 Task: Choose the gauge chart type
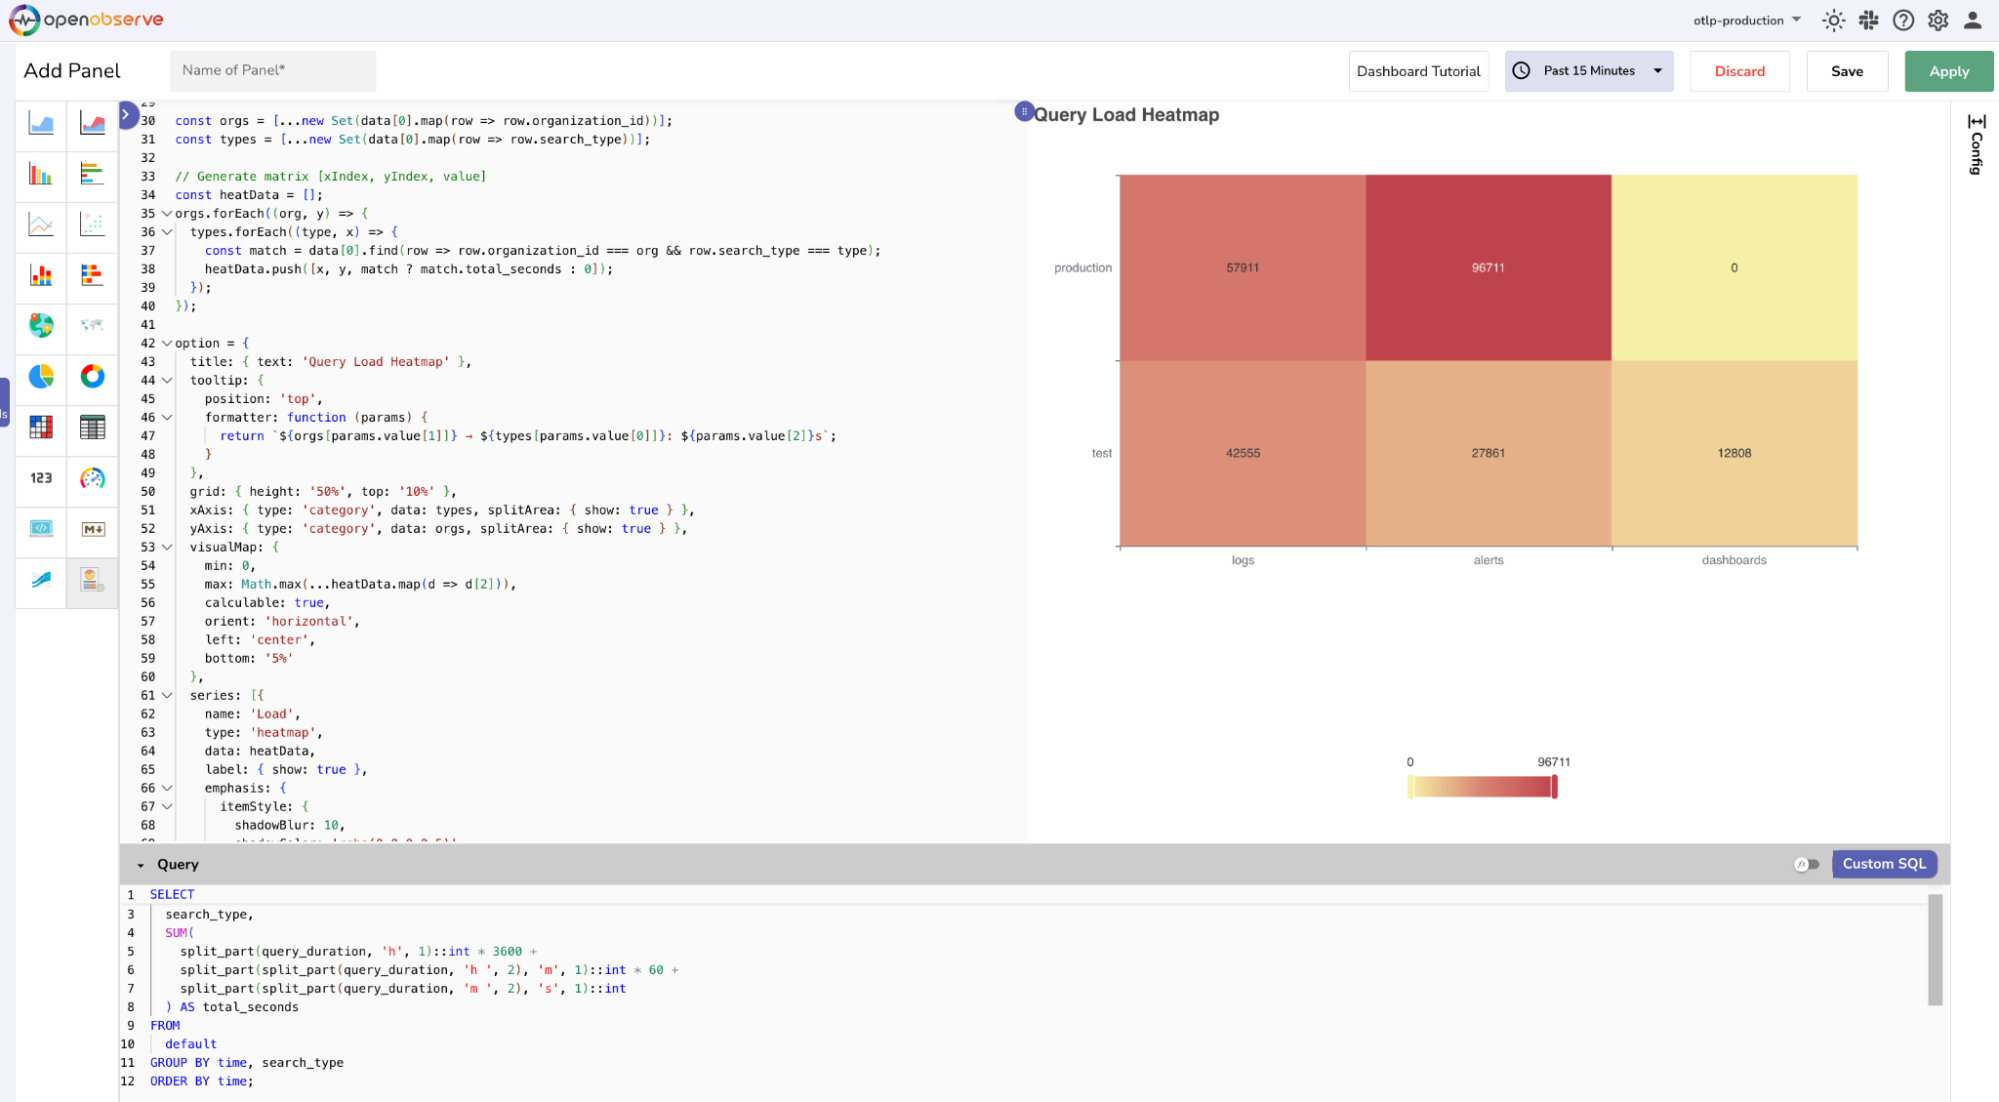93,480
